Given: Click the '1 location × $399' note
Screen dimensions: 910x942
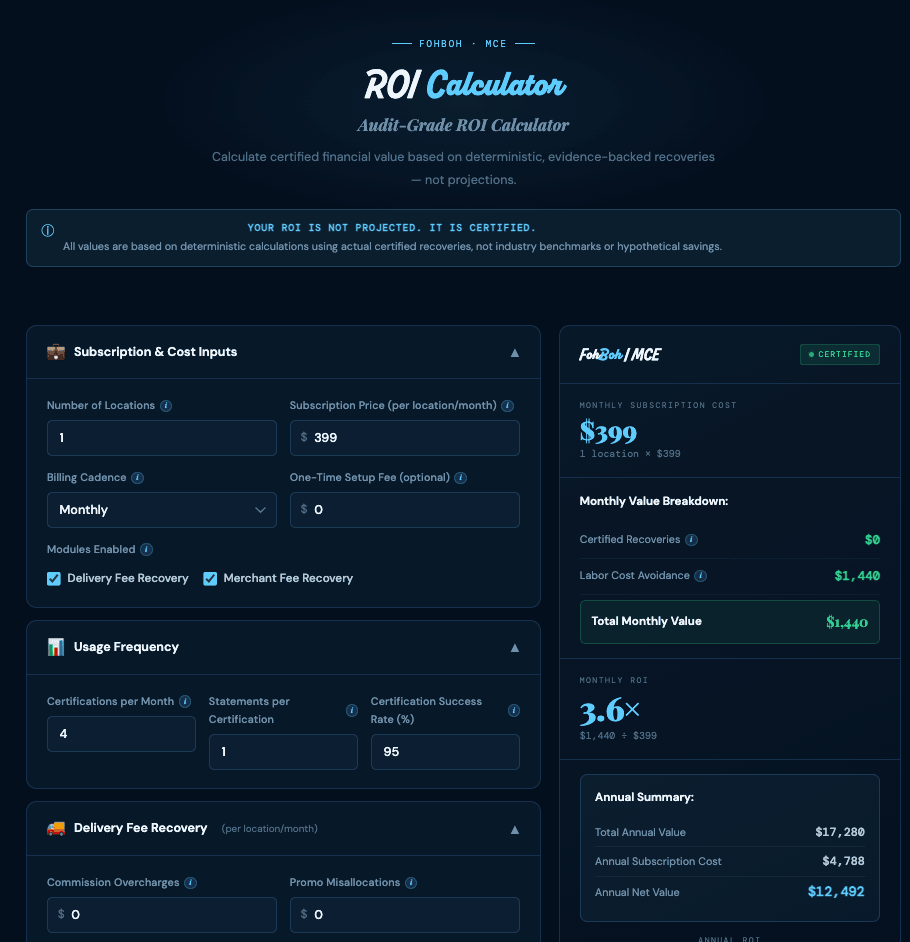Looking at the screenshot, I should [630, 454].
